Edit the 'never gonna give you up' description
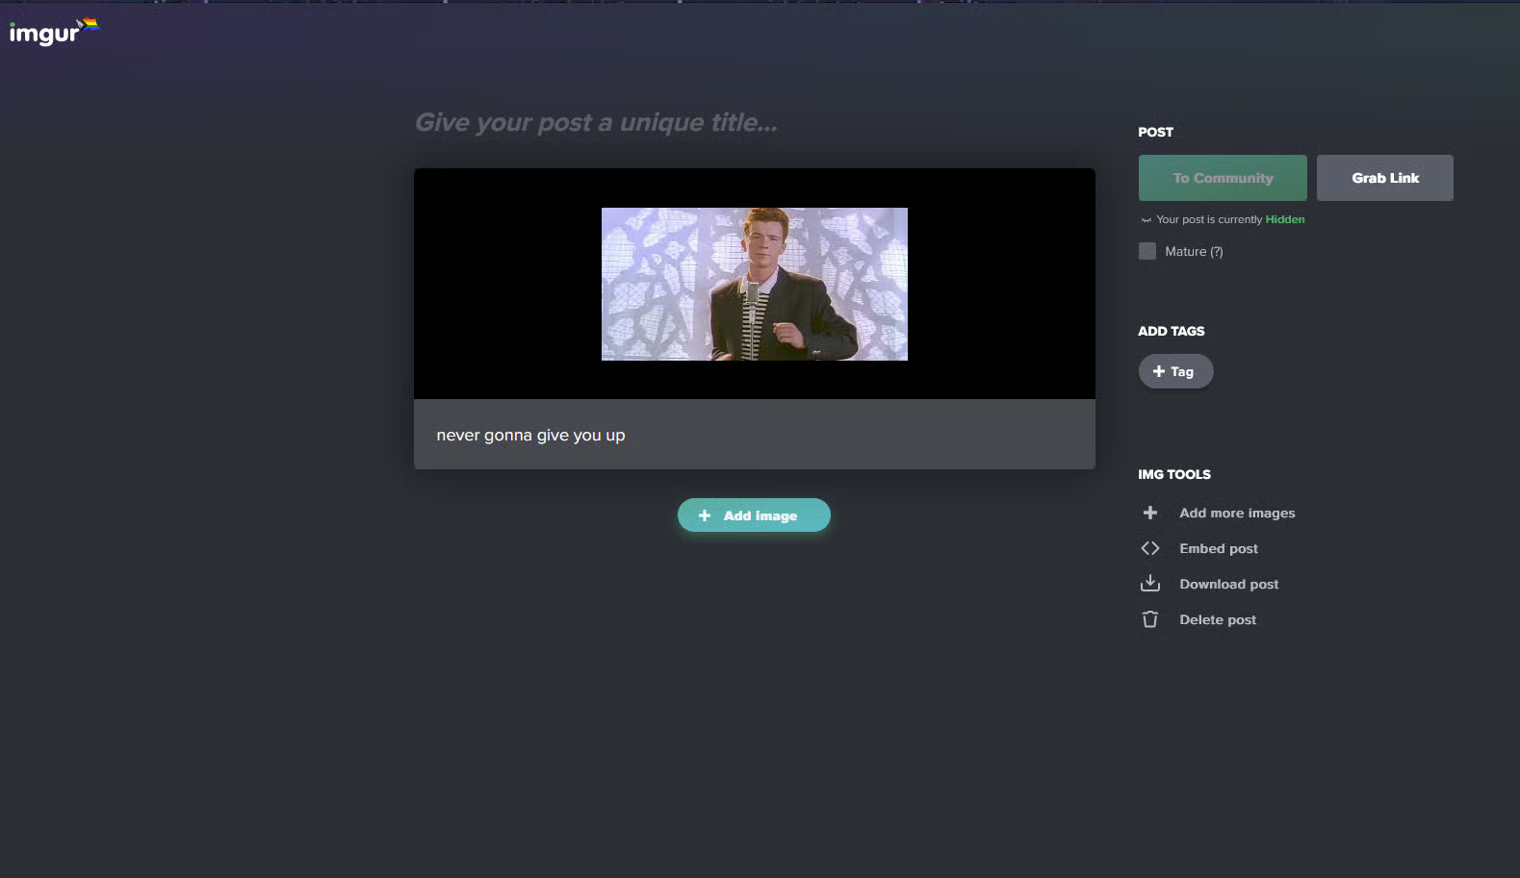 tap(531, 435)
